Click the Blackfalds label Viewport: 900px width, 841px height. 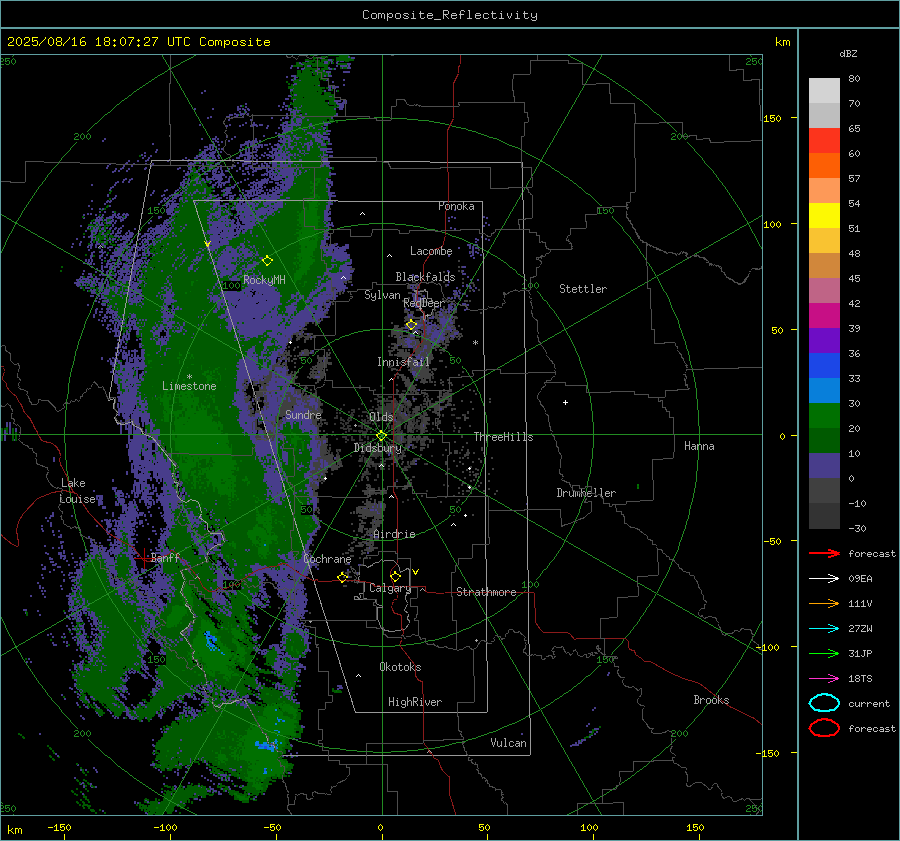tap(425, 277)
